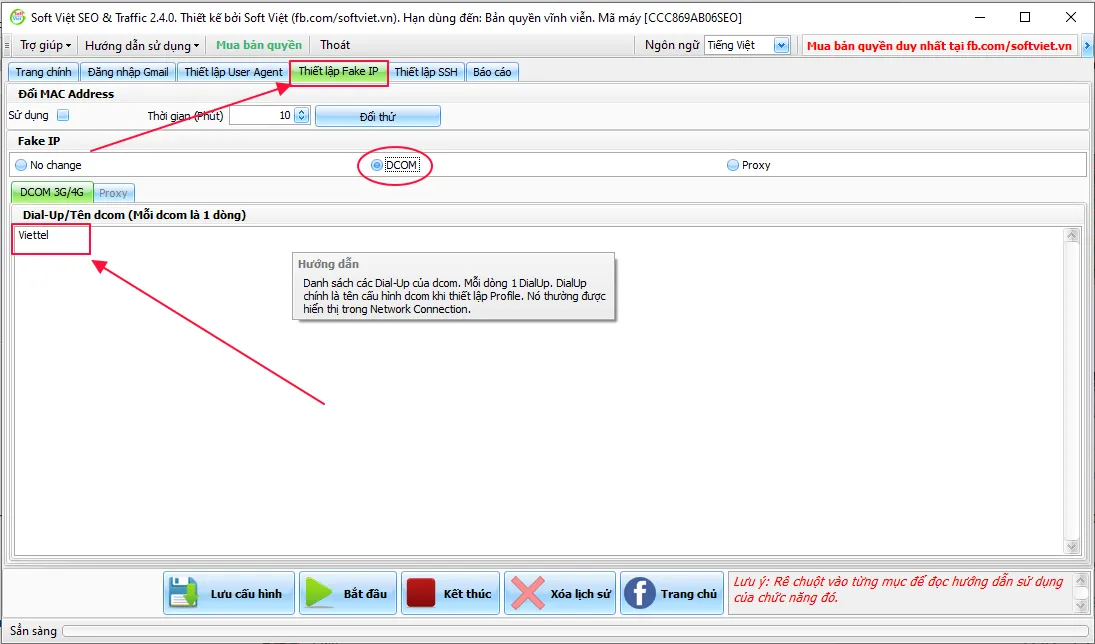
Task: Select the No change radio option
Action: tap(21, 165)
